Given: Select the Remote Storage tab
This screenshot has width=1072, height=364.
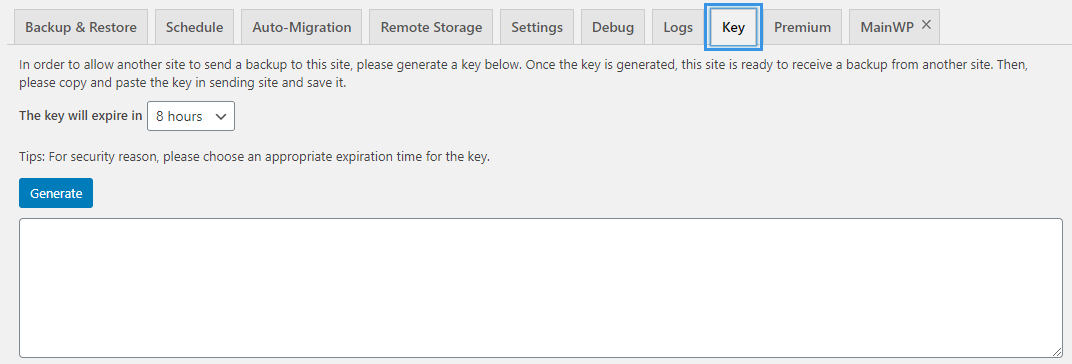Looking at the screenshot, I should pyautogui.click(x=431, y=27).
